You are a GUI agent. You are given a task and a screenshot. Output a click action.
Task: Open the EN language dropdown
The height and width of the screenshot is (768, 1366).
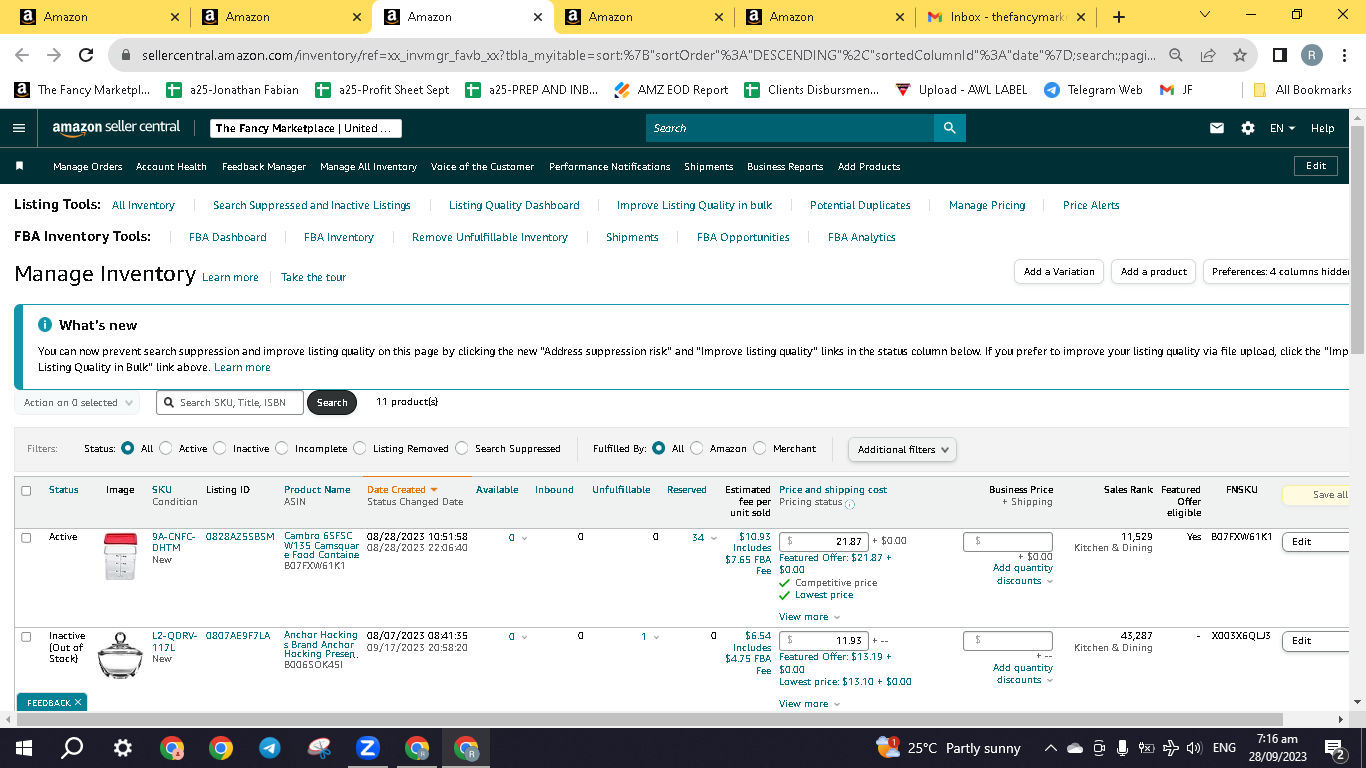pos(1282,128)
